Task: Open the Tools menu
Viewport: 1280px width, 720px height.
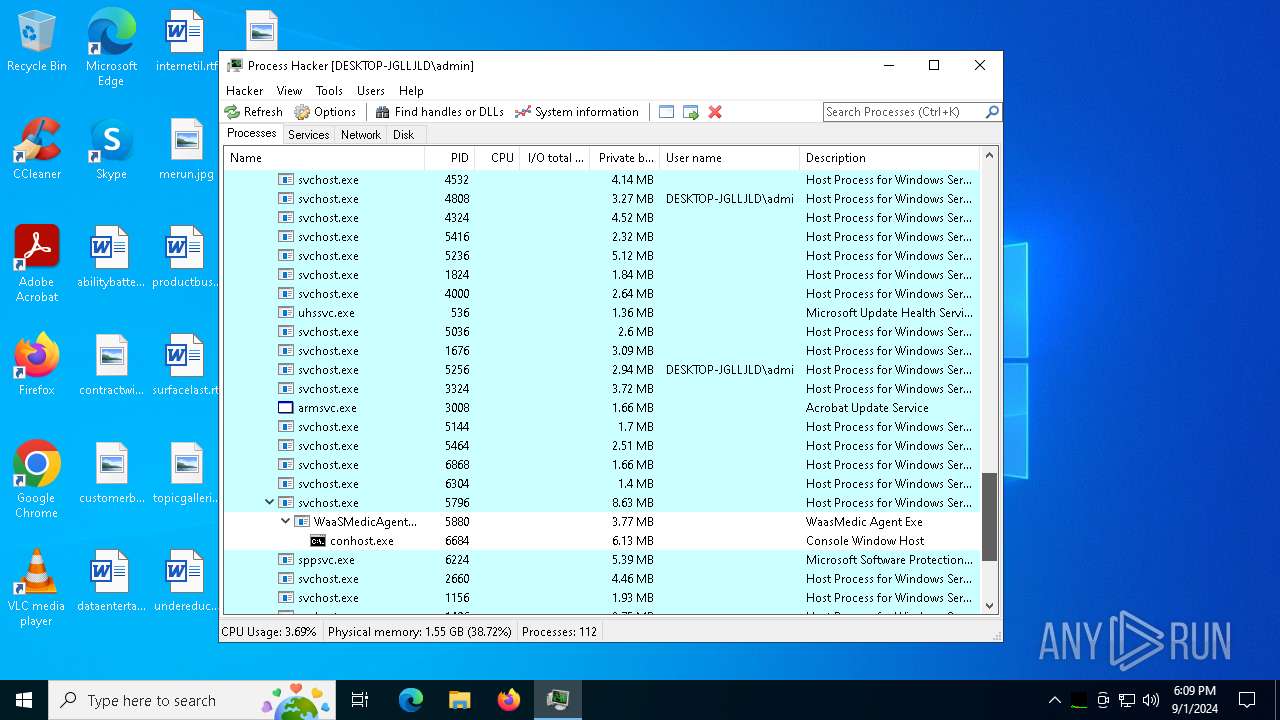Action: click(329, 90)
